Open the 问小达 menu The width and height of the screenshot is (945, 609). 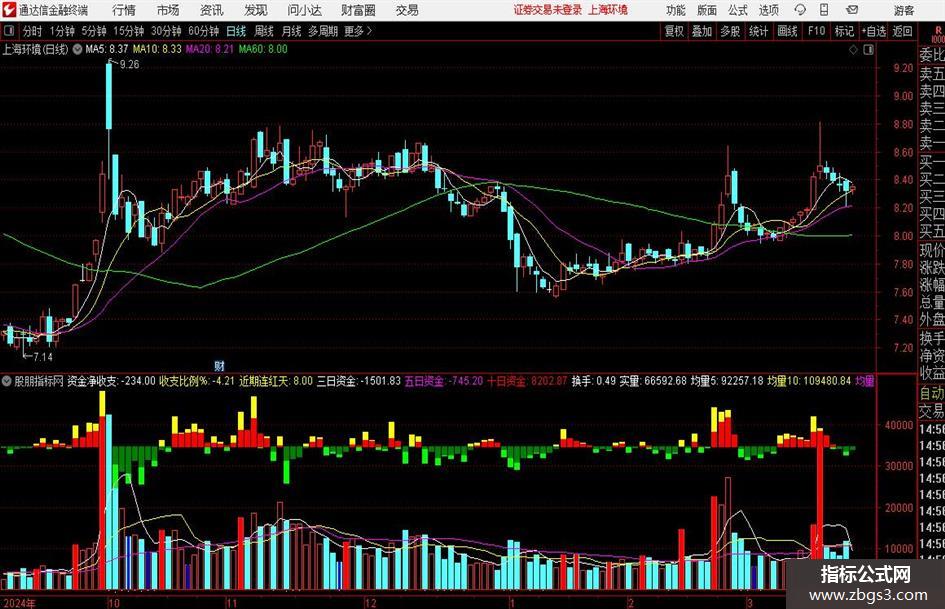click(305, 10)
